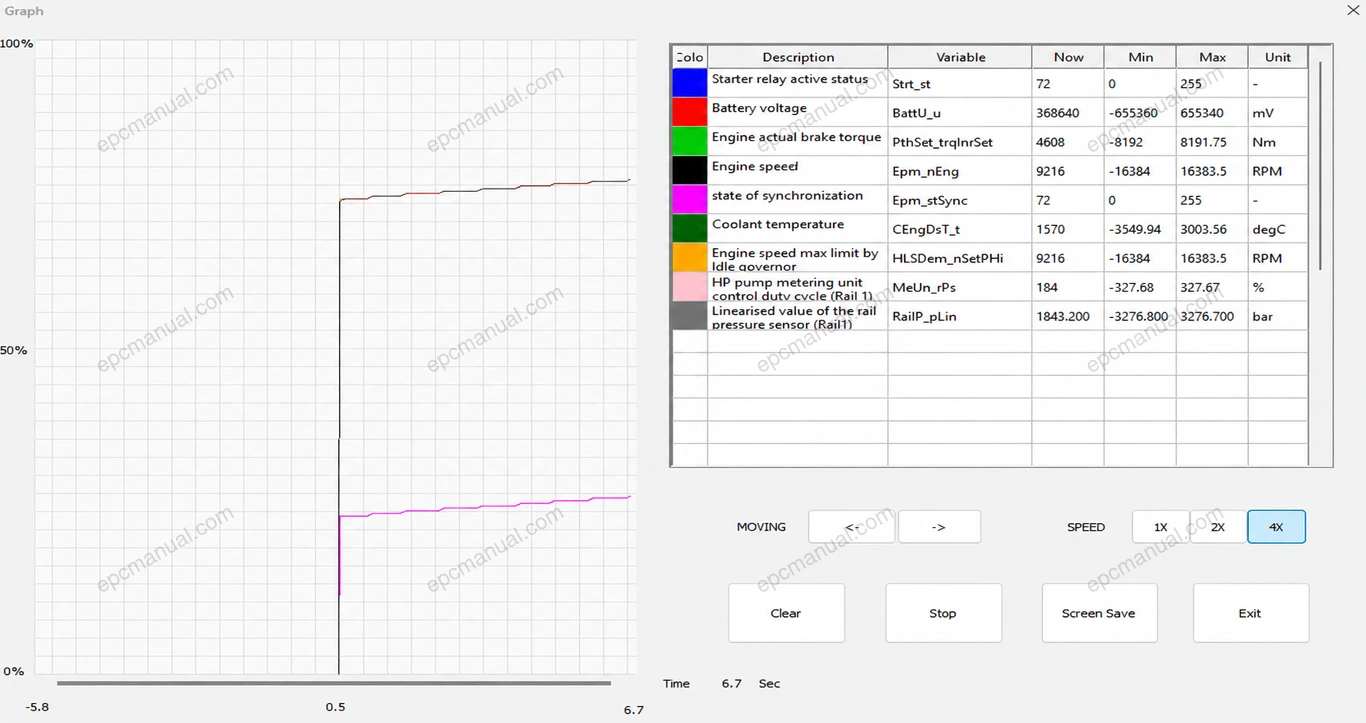Click the HLSDem_nSetPHi variable cell
1366x723 pixels.
(960, 257)
